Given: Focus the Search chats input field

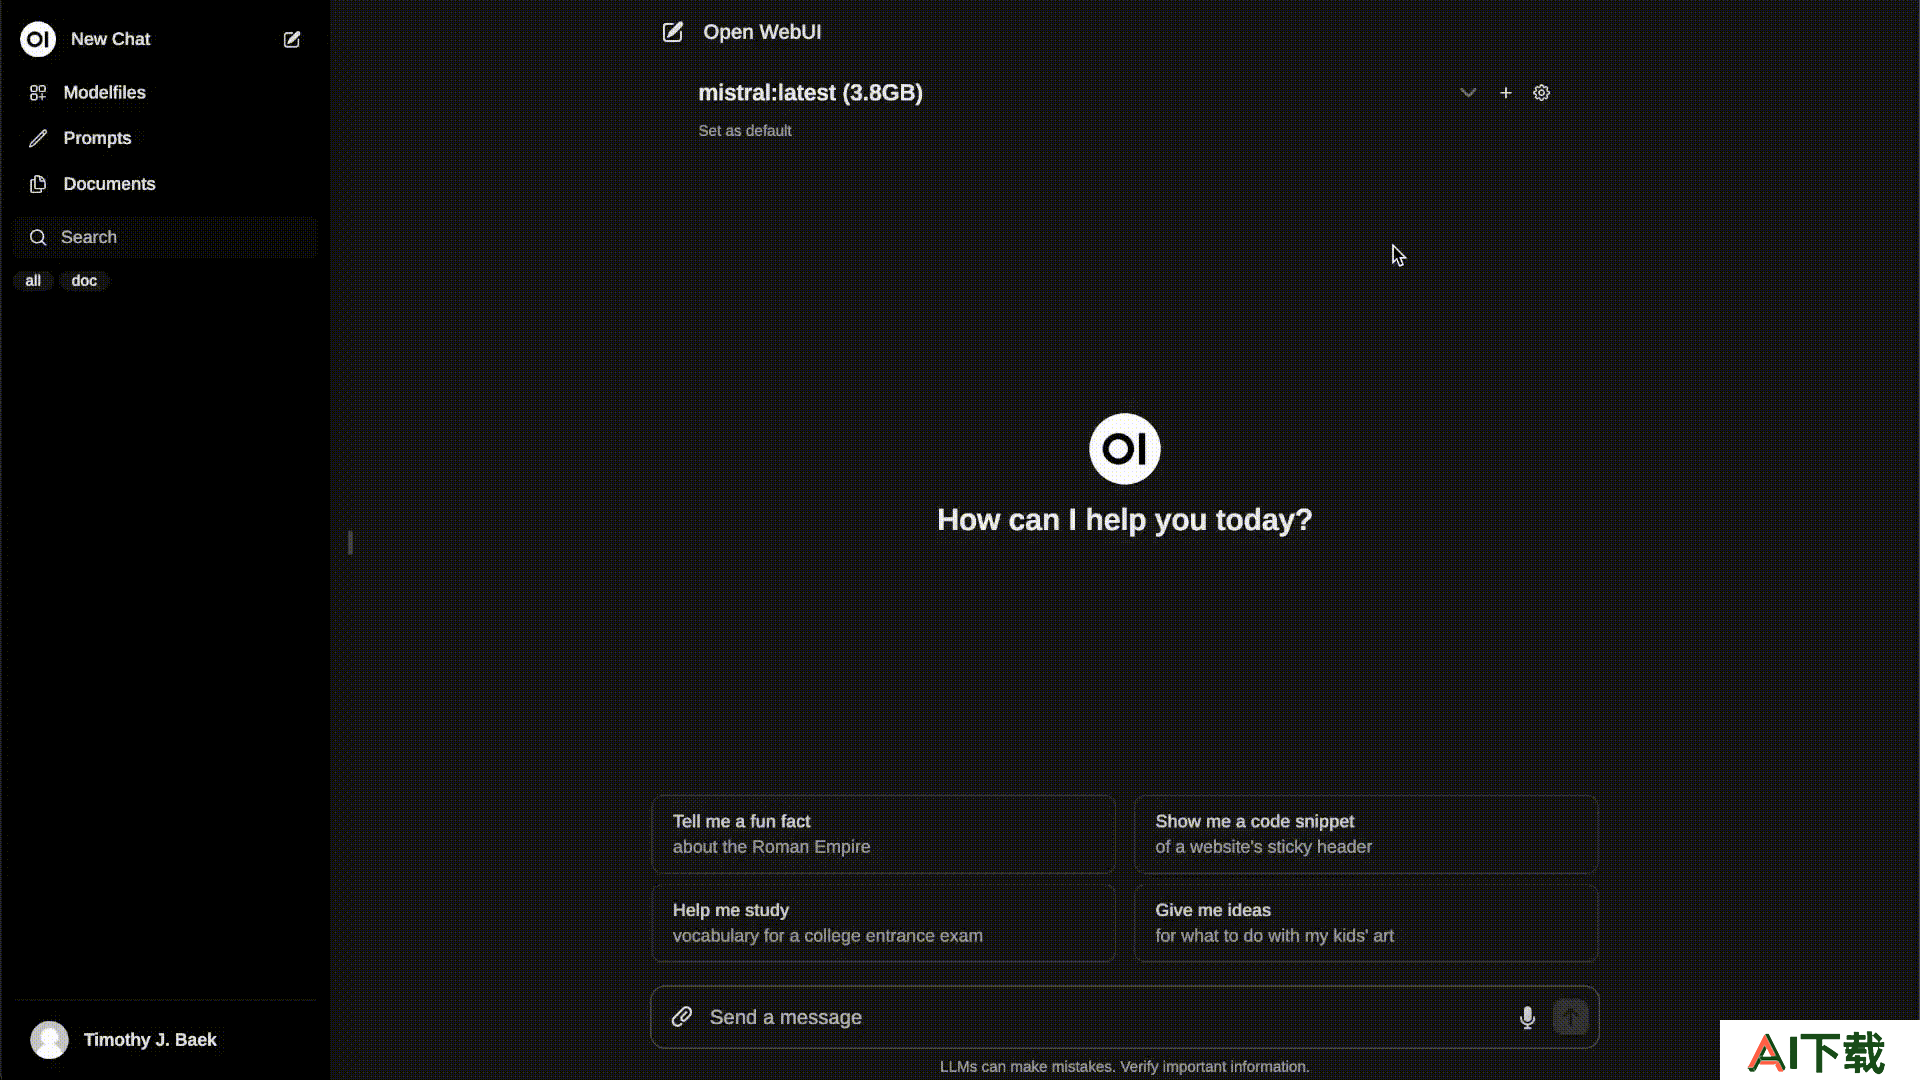Looking at the screenshot, I should point(166,237).
